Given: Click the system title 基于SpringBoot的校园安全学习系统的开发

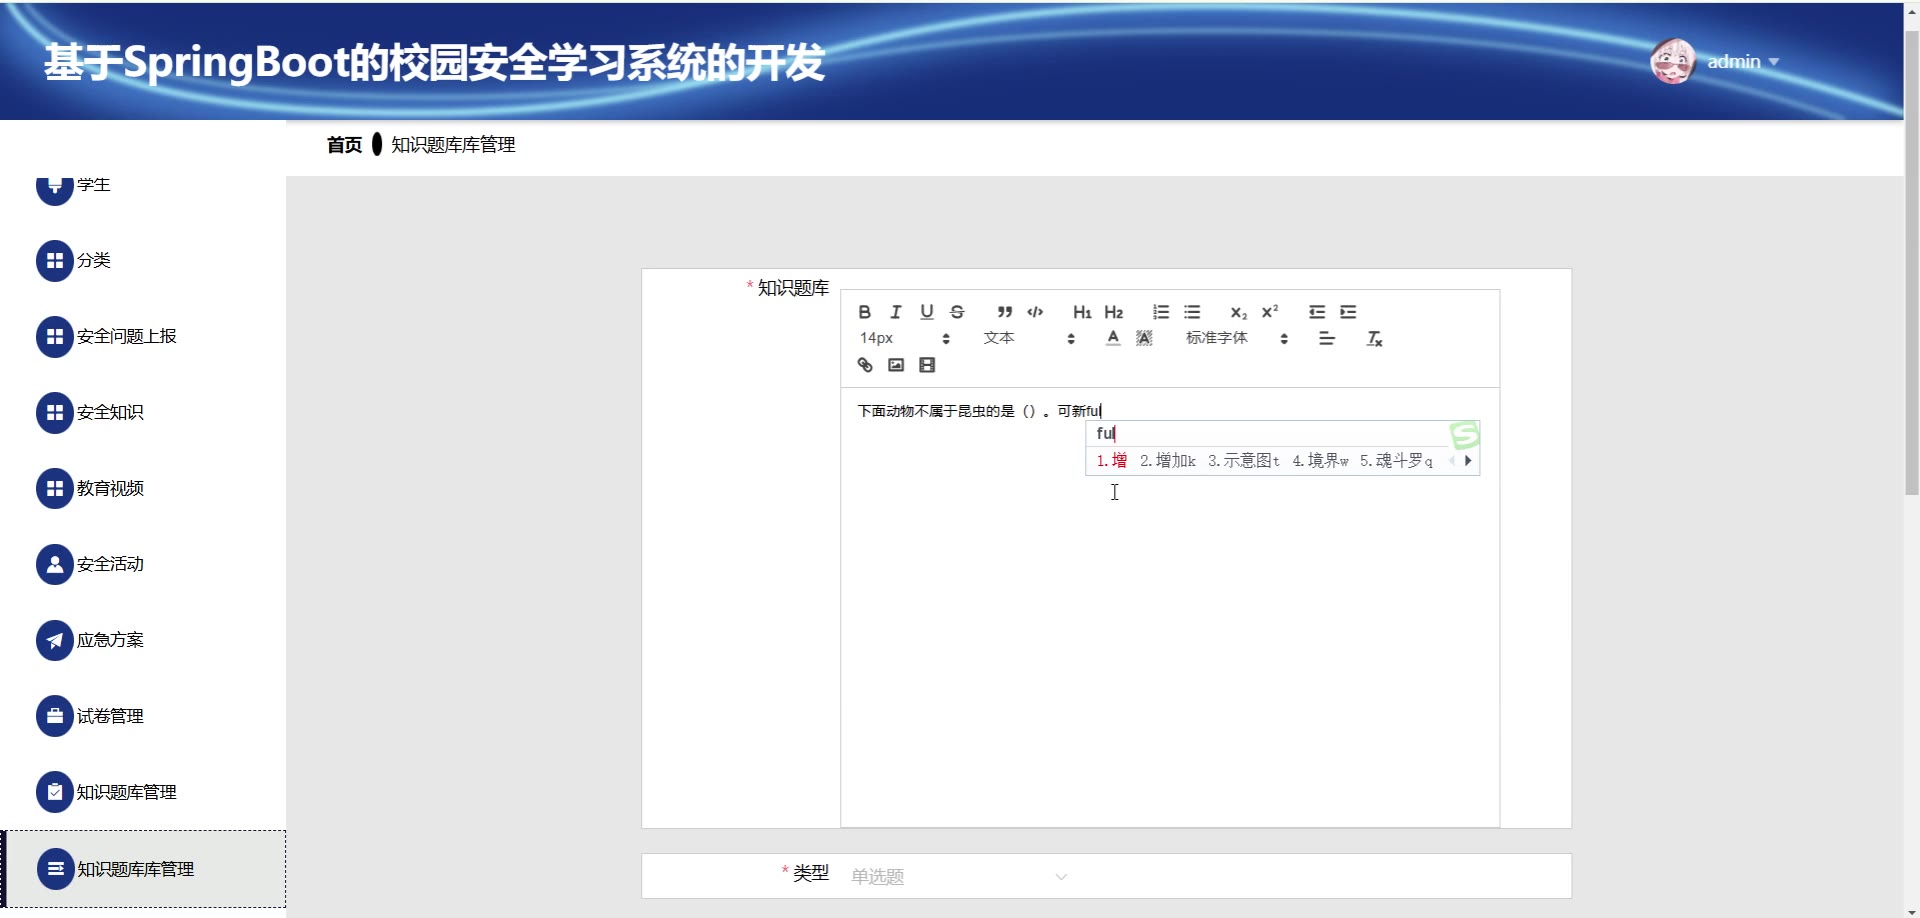Looking at the screenshot, I should pos(434,62).
